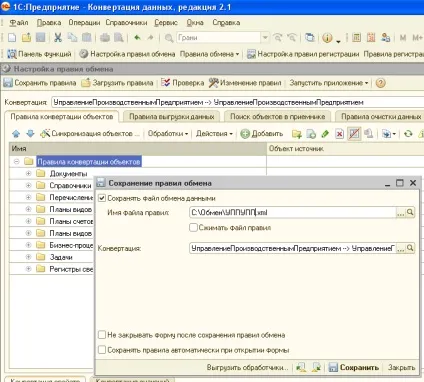
Task: Click the main Конвертация field above the tabs
Action: point(238,102)
